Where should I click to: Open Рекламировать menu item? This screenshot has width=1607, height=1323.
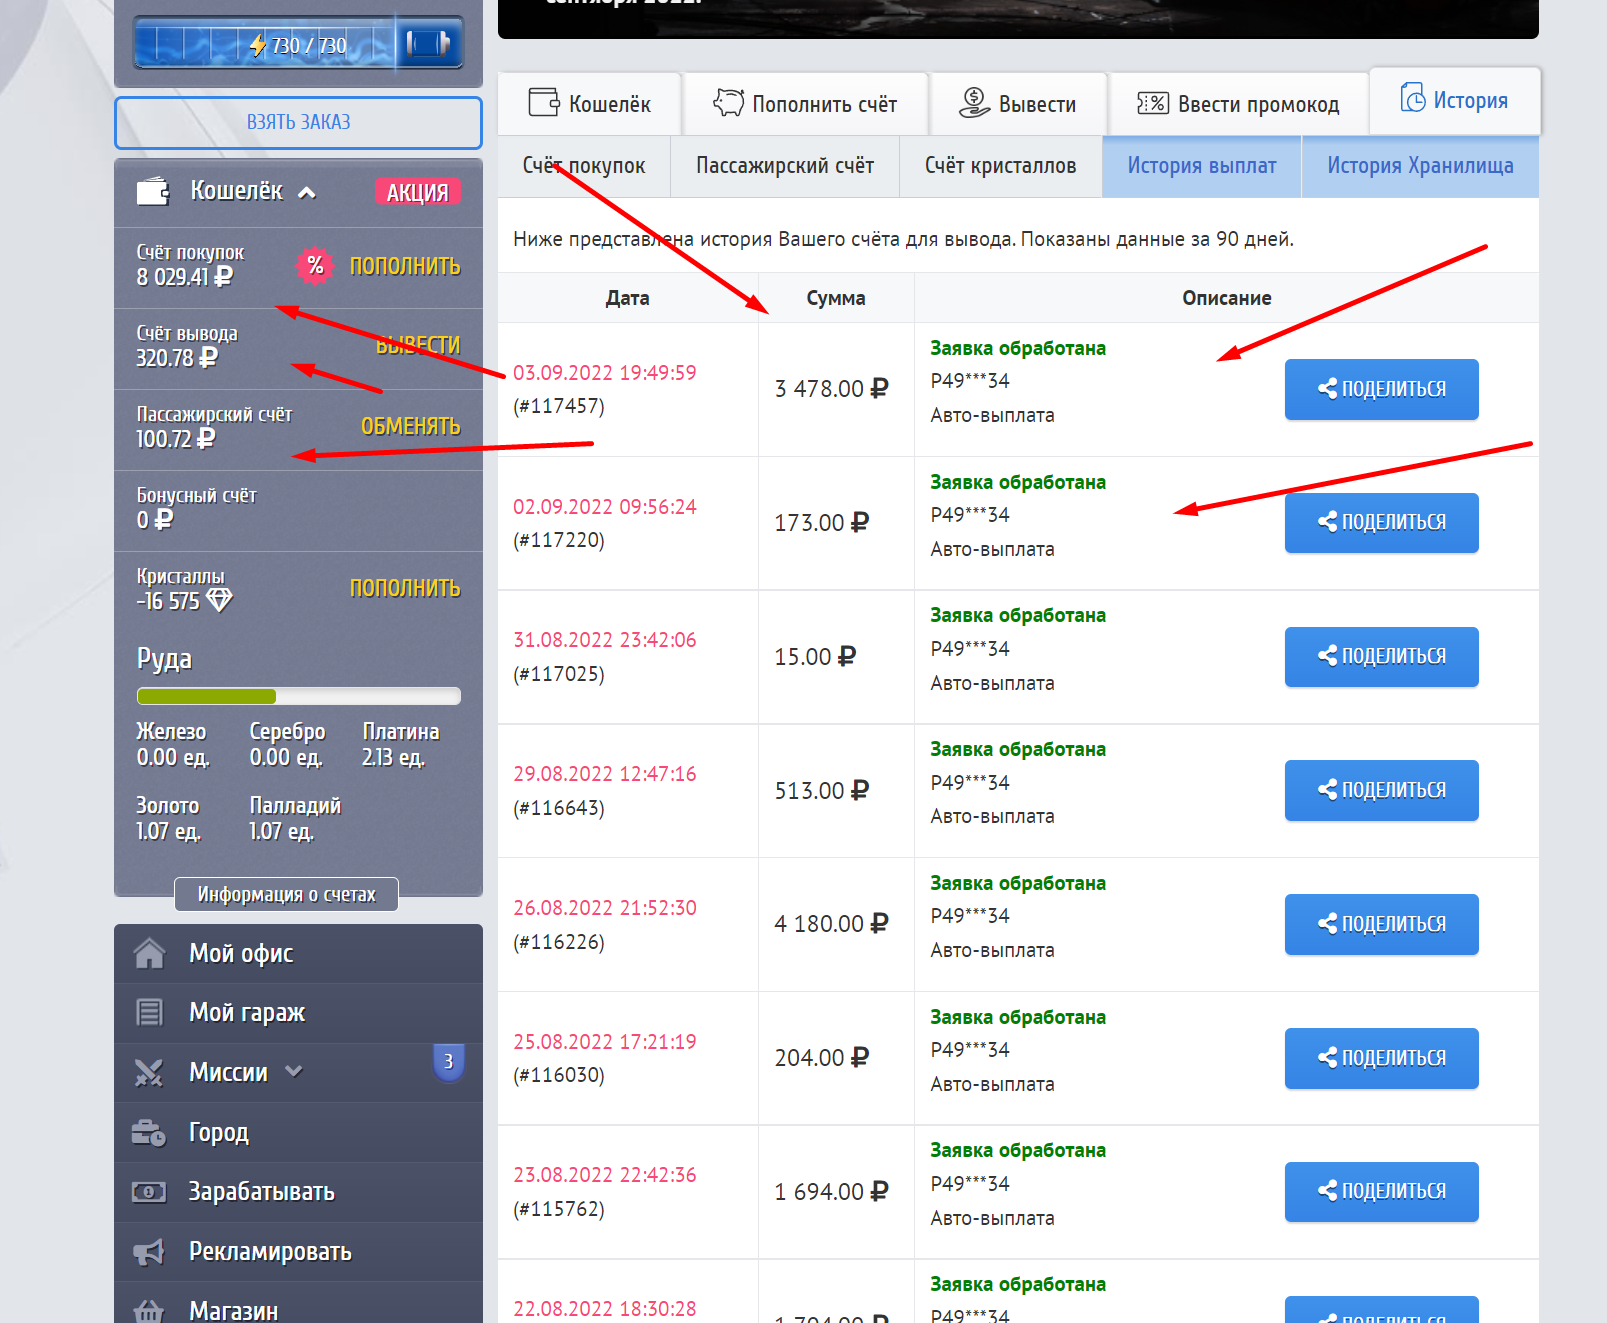click(298, 1252)
